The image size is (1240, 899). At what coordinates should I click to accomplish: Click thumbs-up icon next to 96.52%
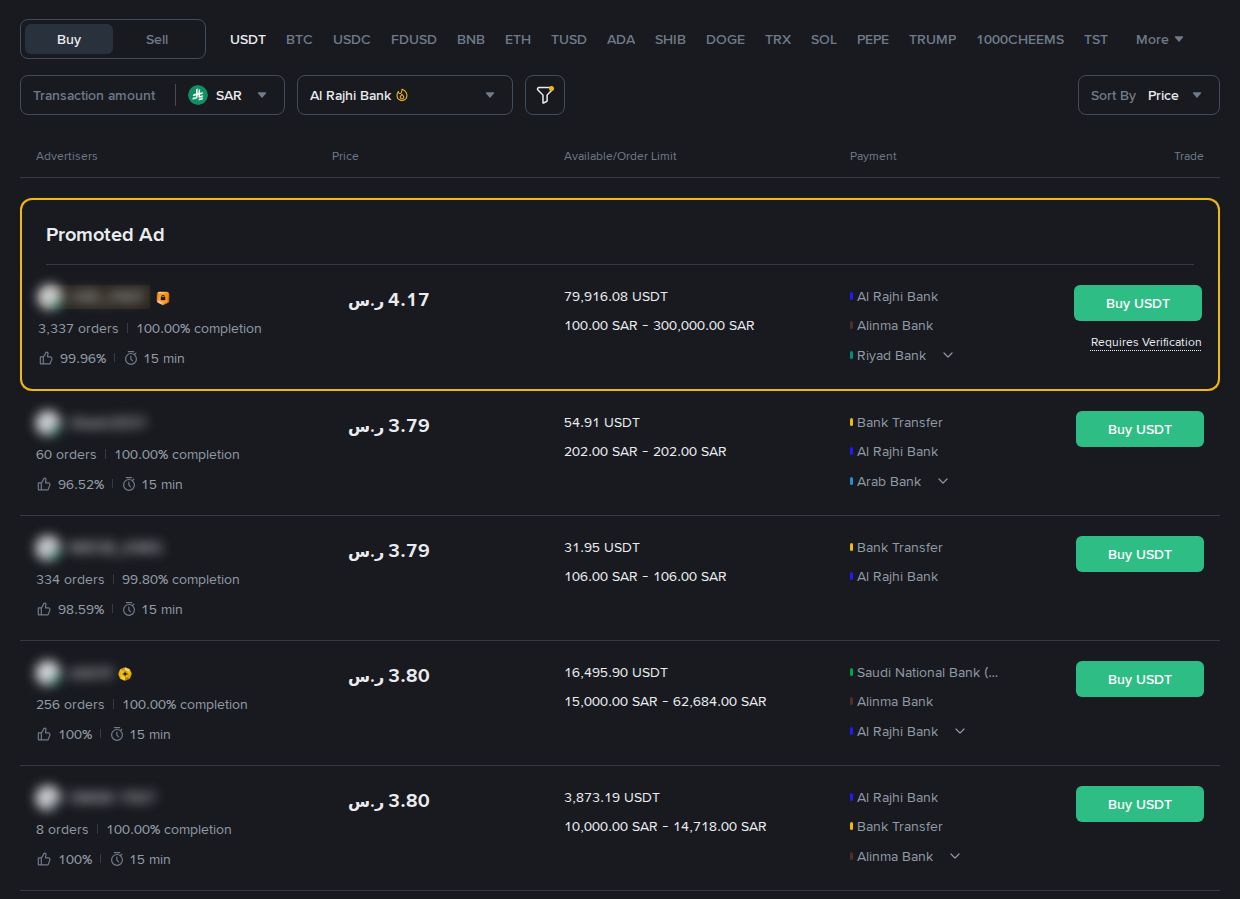(x=43, y=484)
